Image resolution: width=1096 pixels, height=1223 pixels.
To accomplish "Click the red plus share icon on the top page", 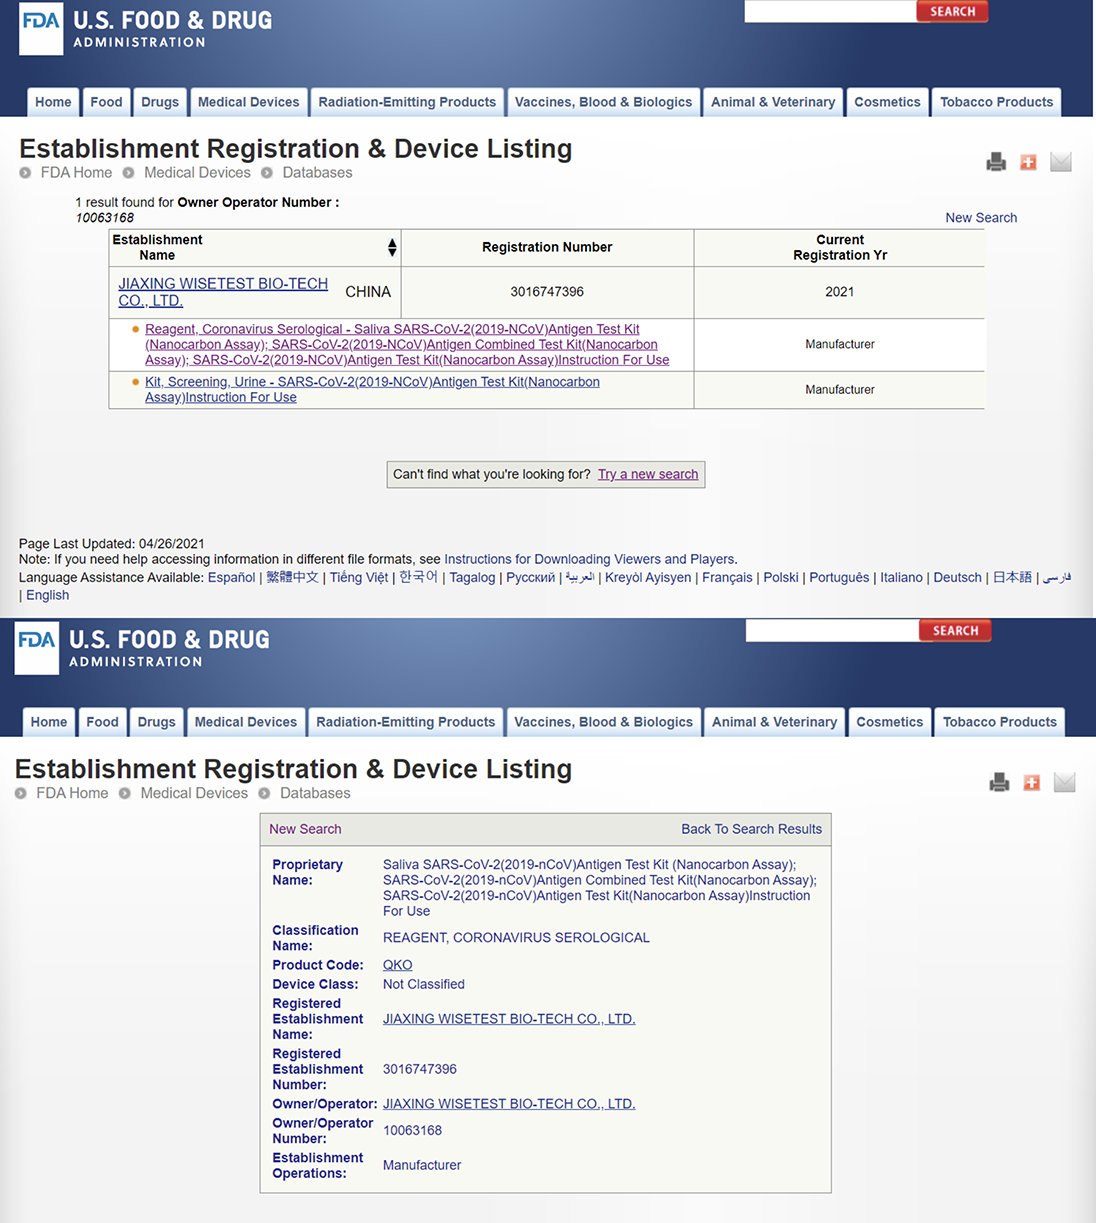I will 1028,162.
